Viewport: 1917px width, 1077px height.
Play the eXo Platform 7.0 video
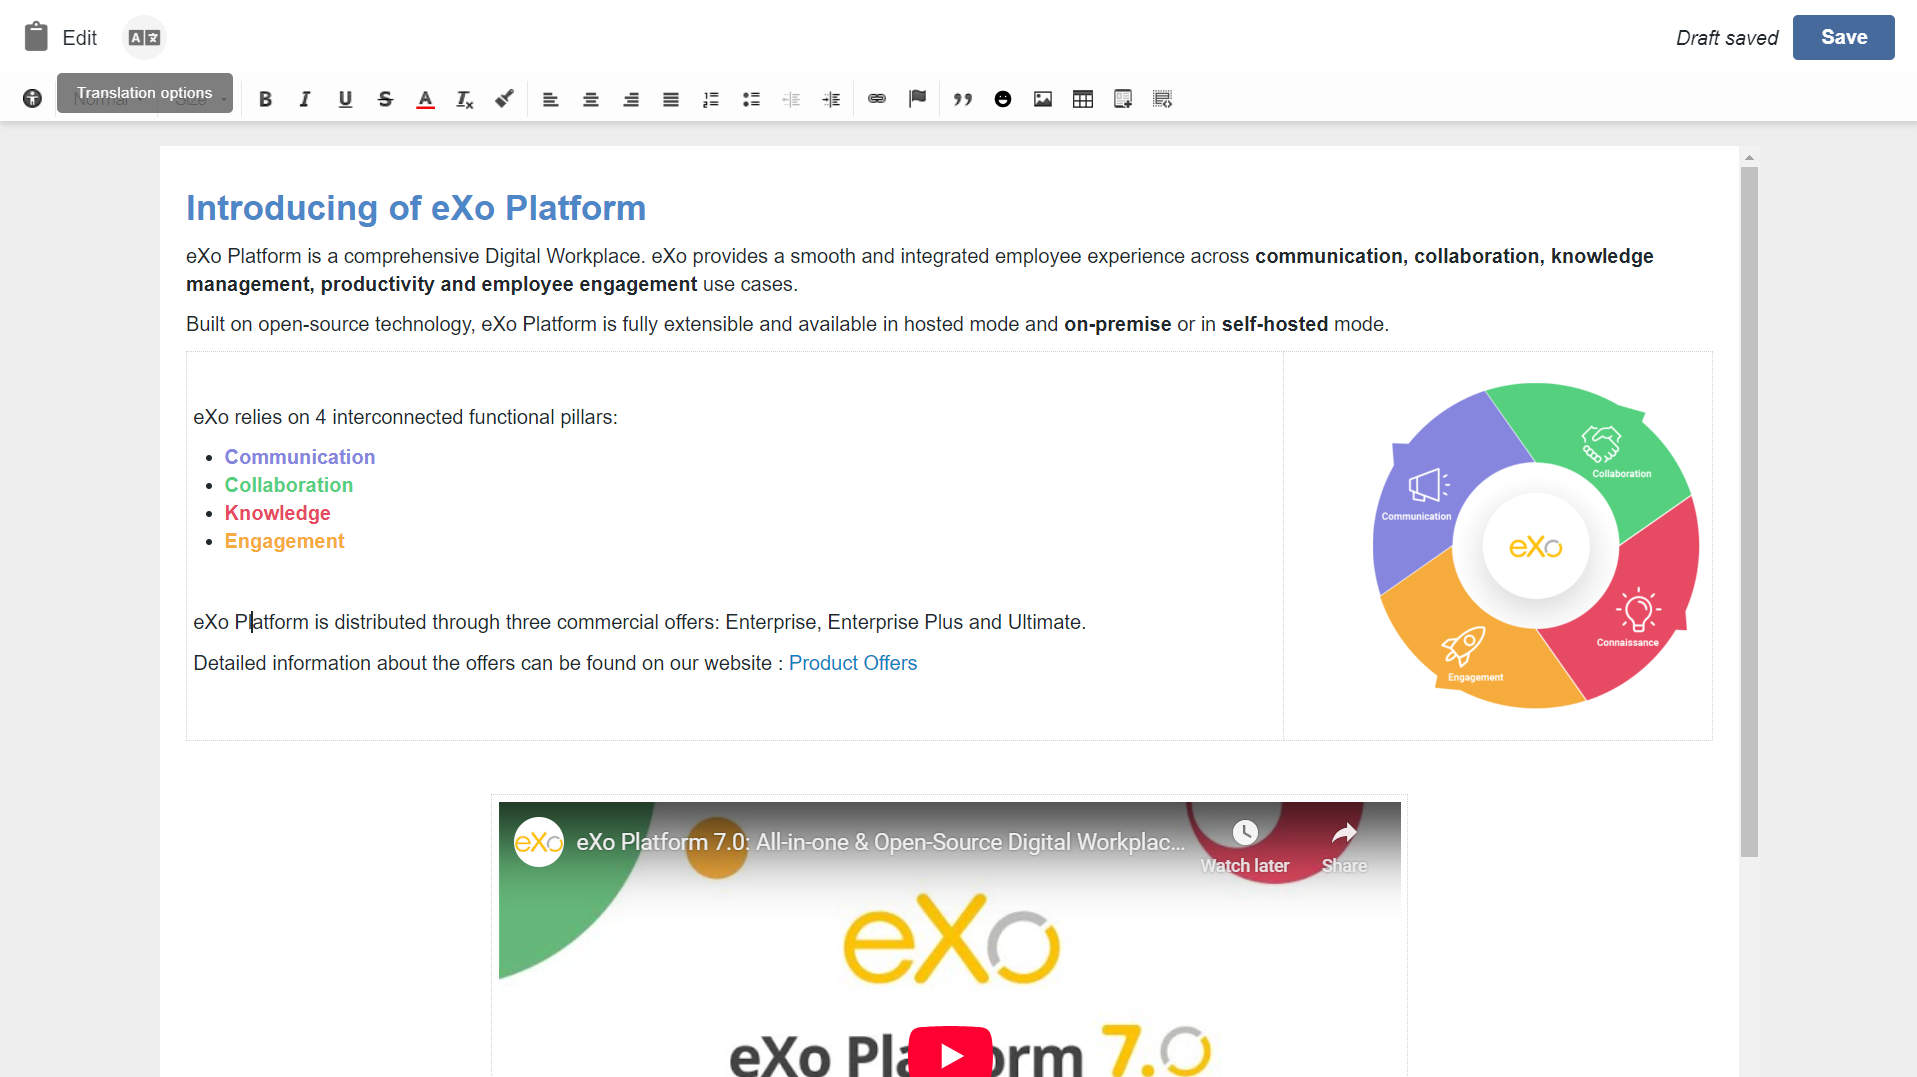[950, 1053]
